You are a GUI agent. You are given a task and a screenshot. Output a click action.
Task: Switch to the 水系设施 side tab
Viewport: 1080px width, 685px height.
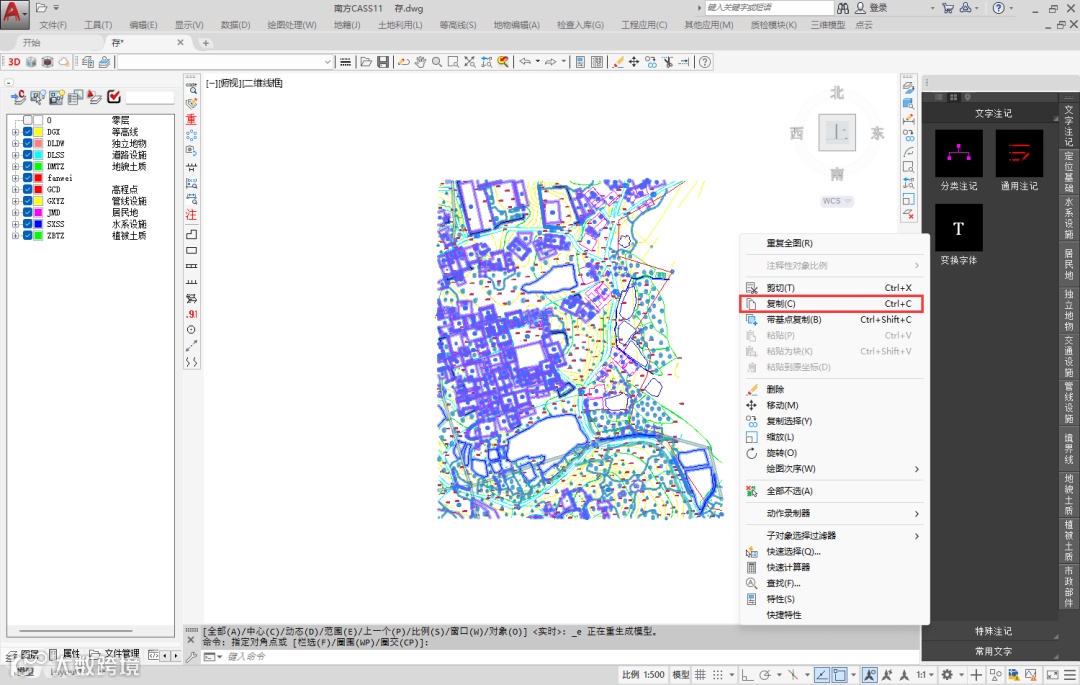1068,218
